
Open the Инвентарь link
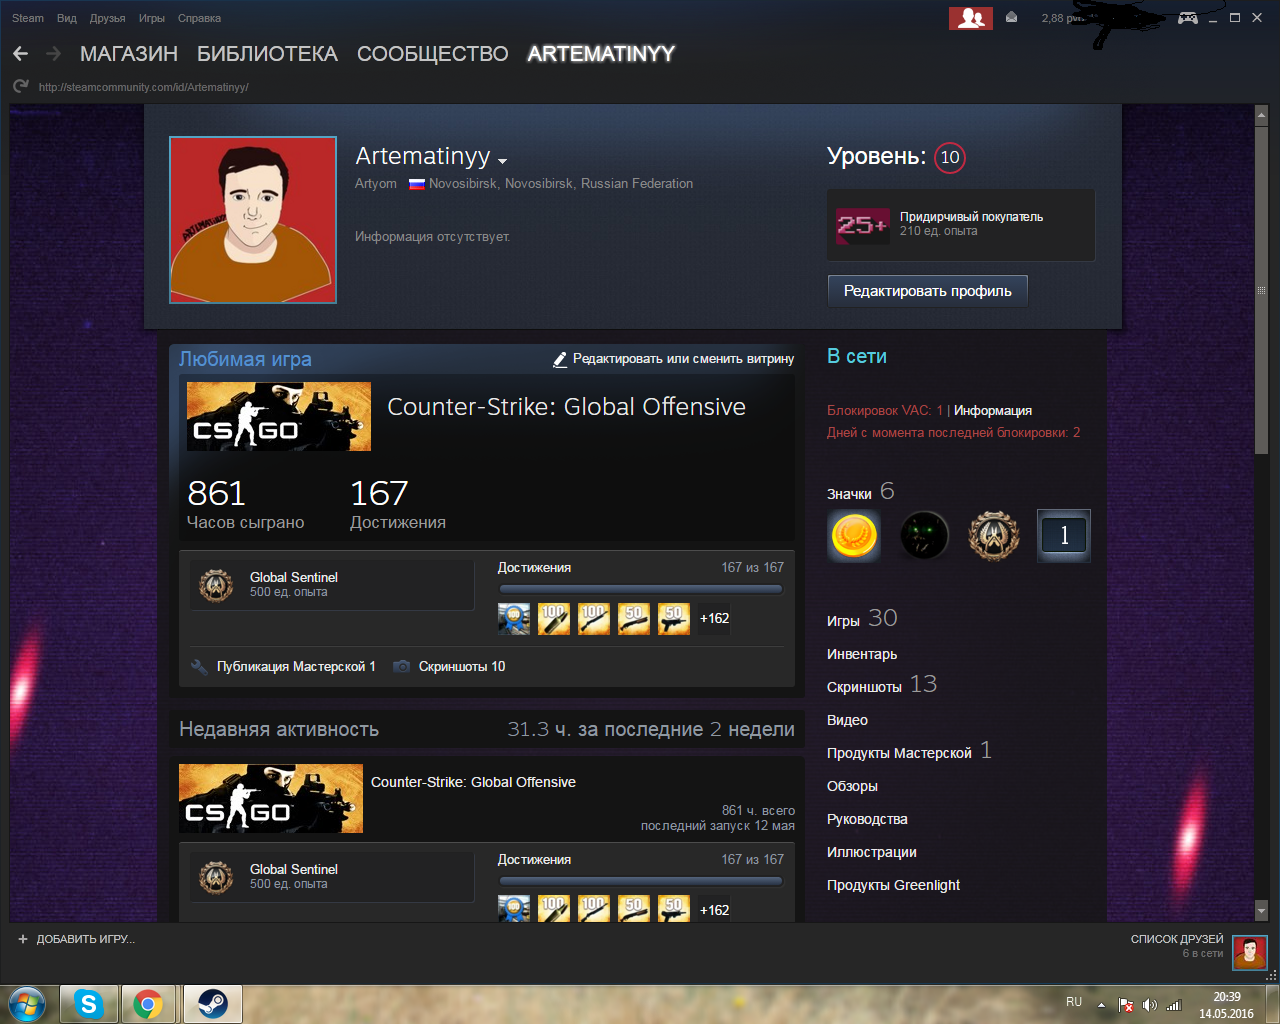point(862,654)
